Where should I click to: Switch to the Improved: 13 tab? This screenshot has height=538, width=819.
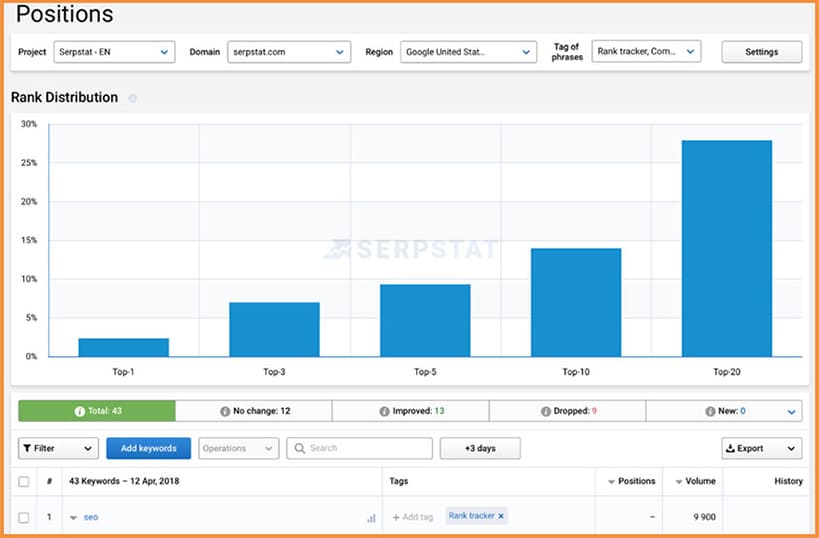[411, 411]
